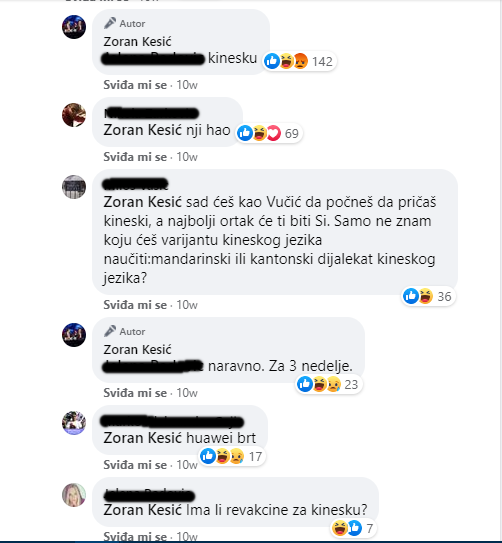Like the 'nji hao' comment
Screen dimensions: 502x543
tap(135, 157)
